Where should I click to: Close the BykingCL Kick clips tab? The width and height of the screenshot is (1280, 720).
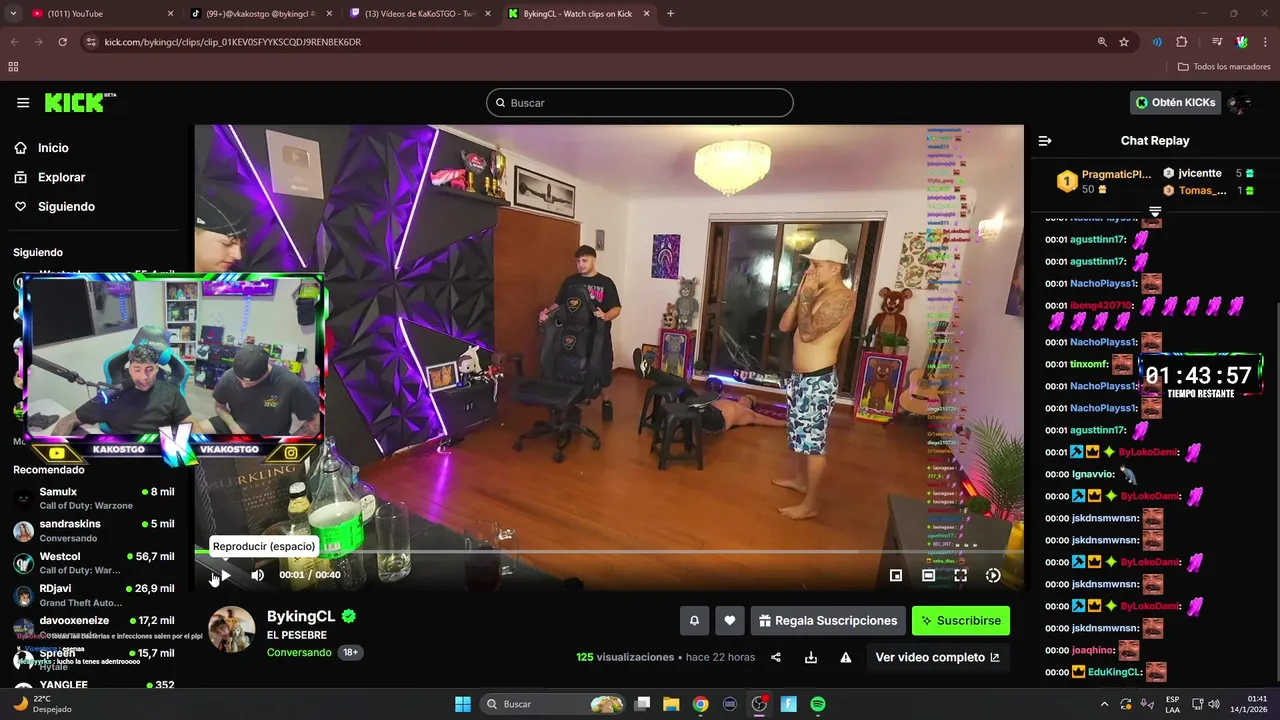[x=646, y=14]
